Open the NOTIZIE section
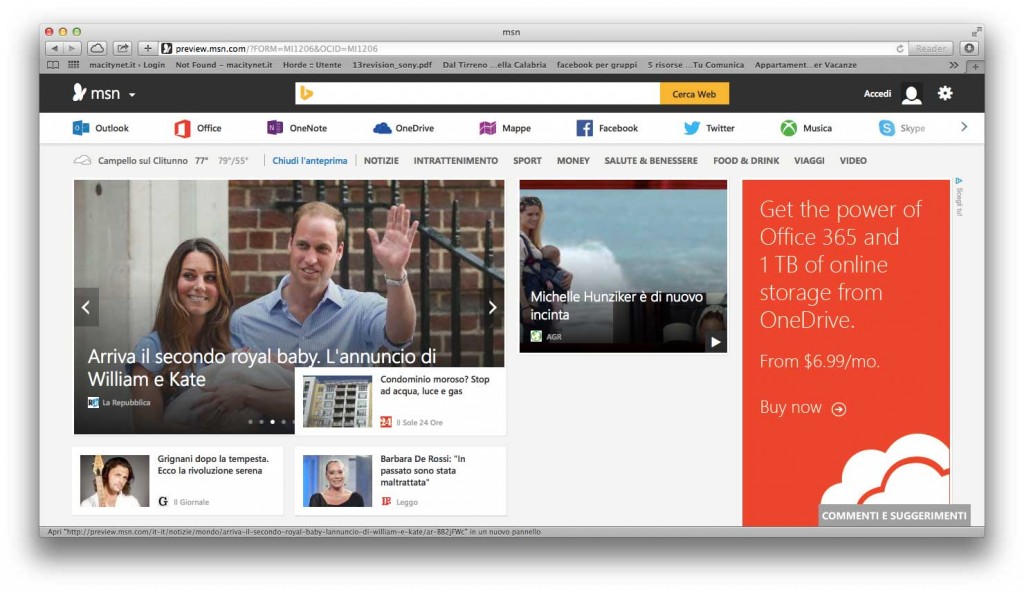1024x592 pixels. coord(381,160)
